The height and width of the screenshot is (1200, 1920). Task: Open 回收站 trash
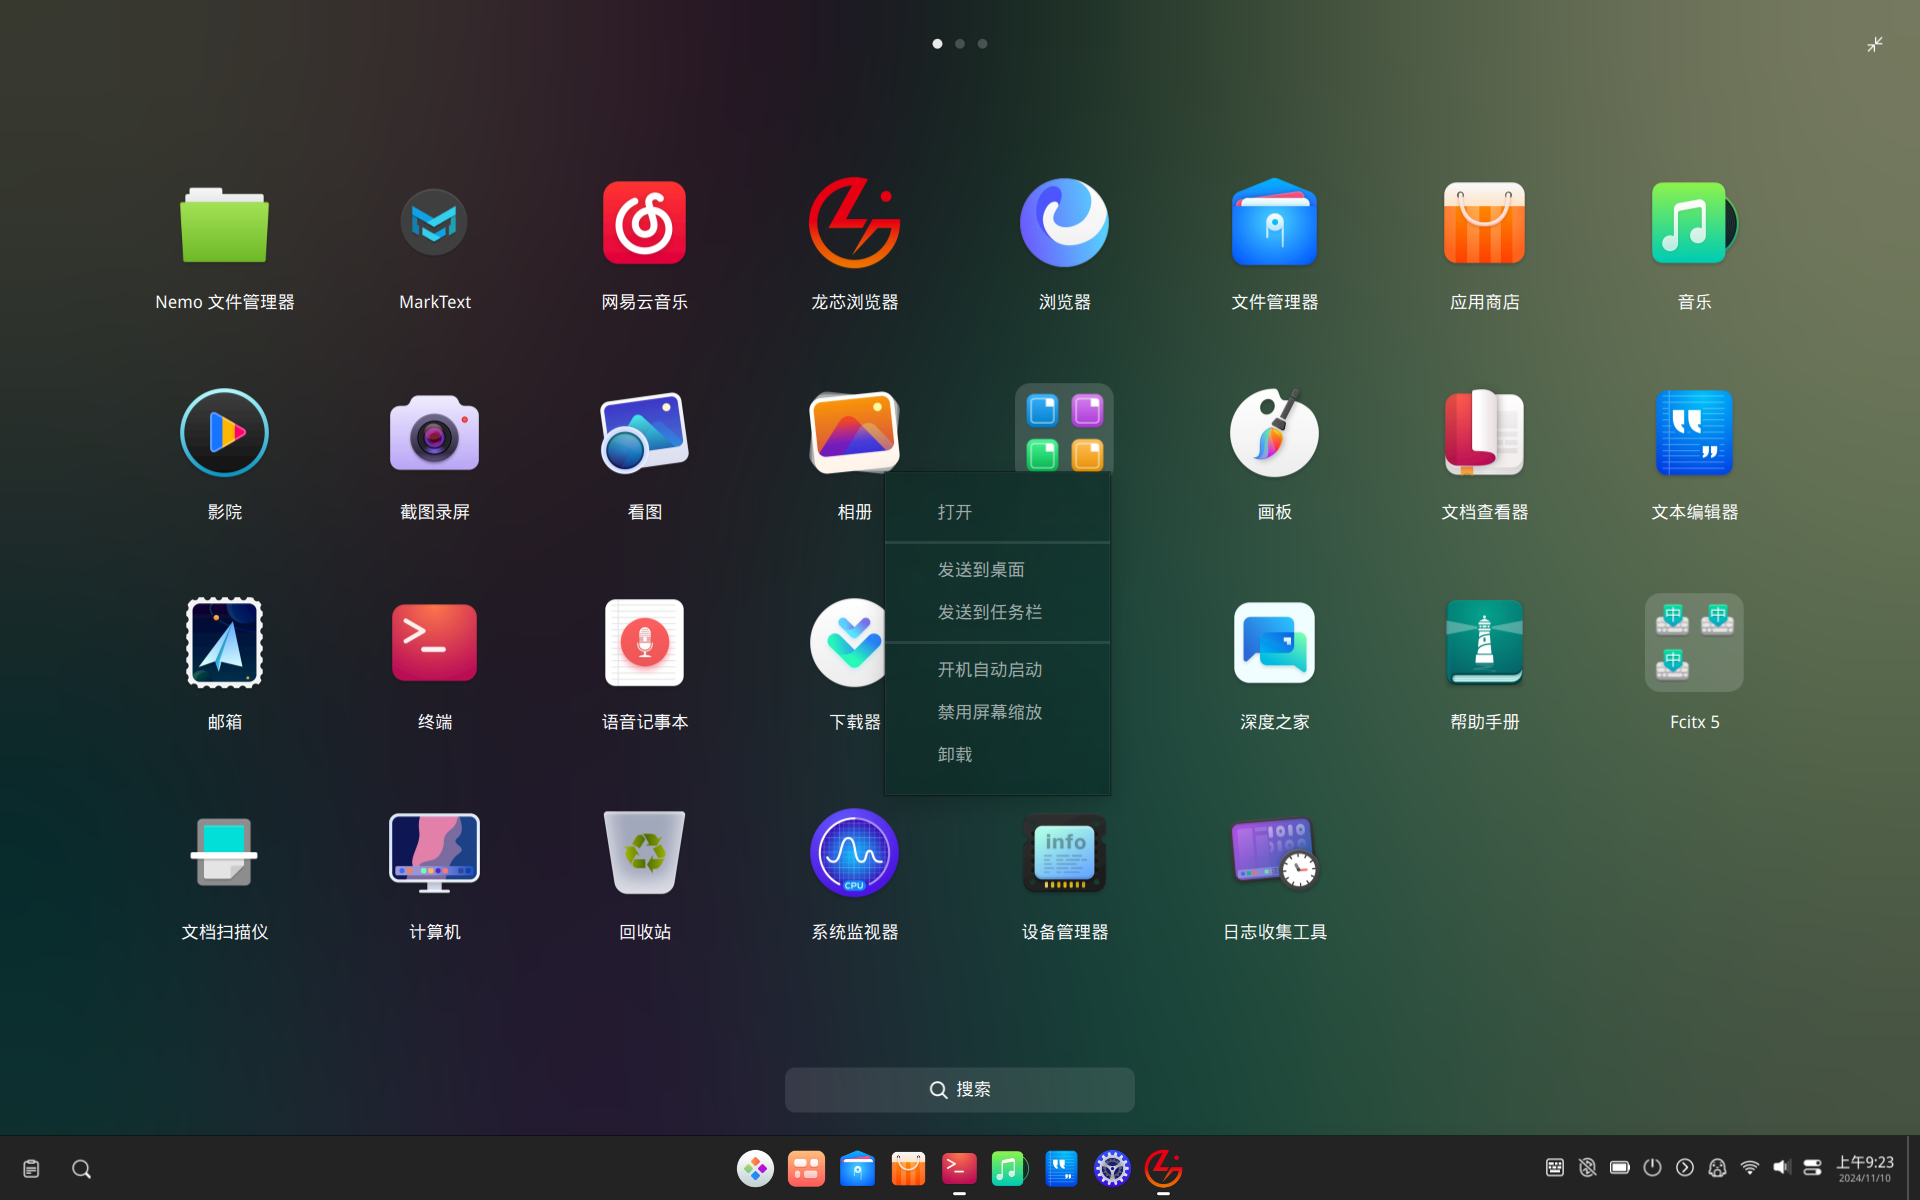coord(644,855)
